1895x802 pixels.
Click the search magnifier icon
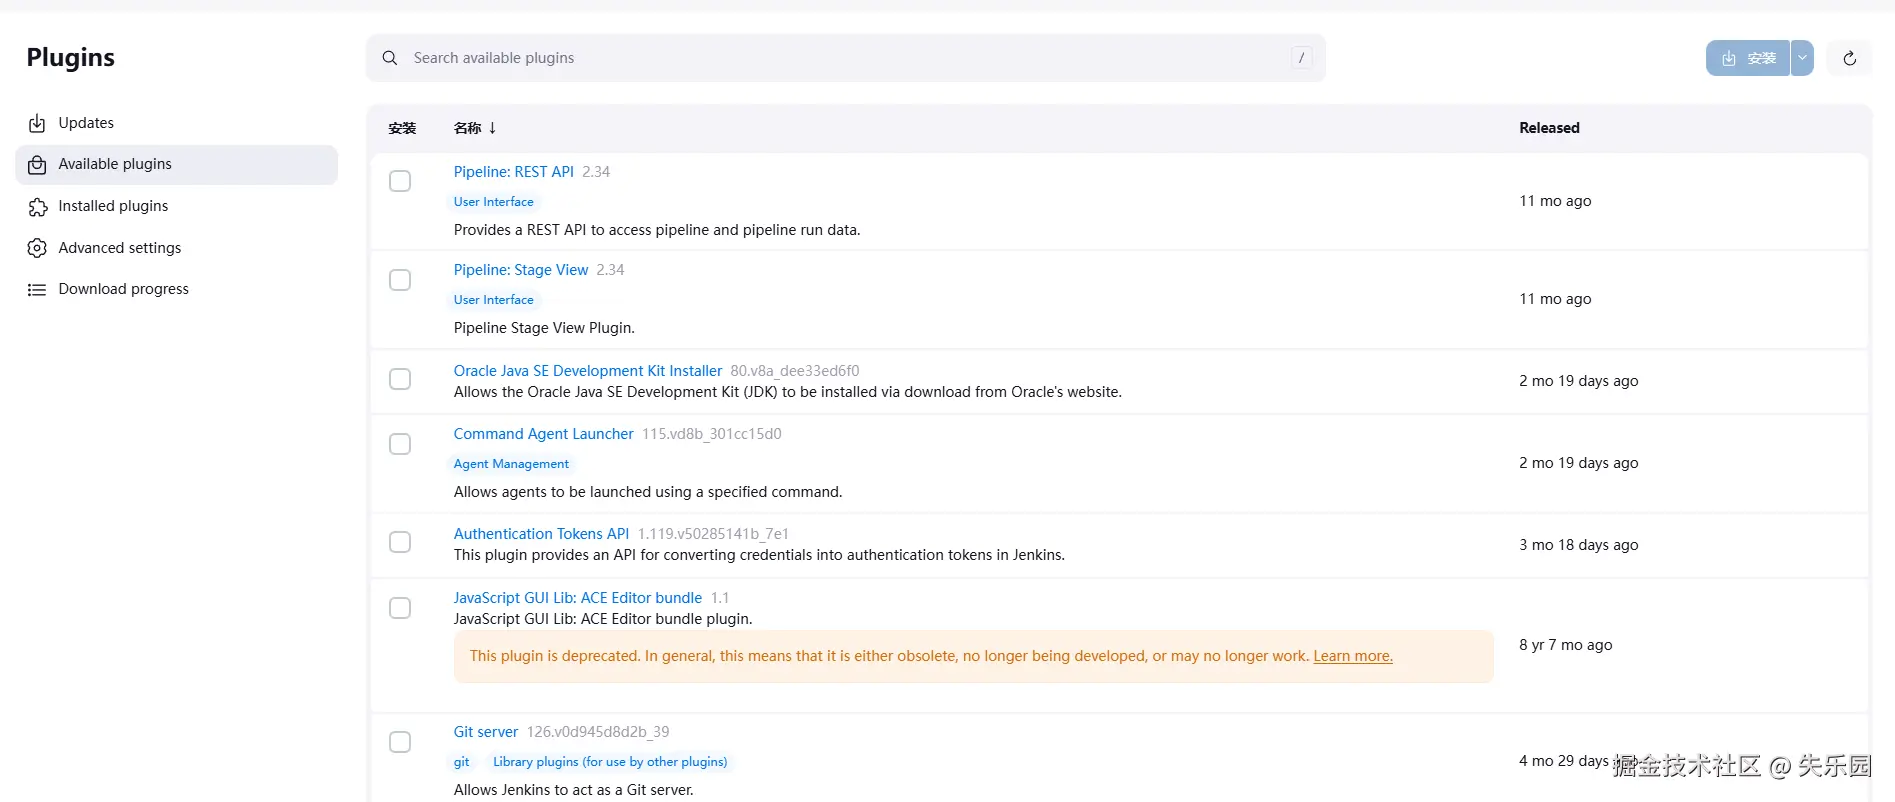point(390,58)
